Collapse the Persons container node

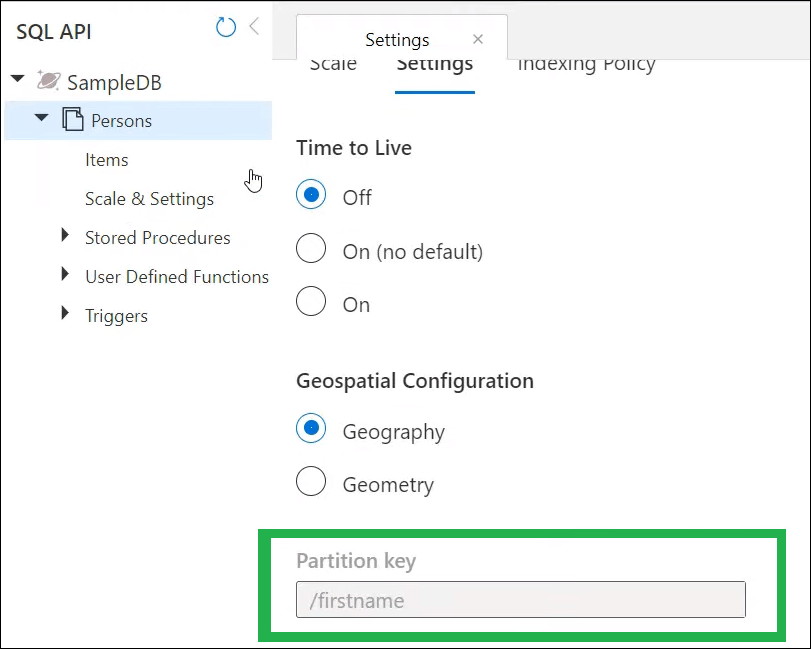pos(41,118)
